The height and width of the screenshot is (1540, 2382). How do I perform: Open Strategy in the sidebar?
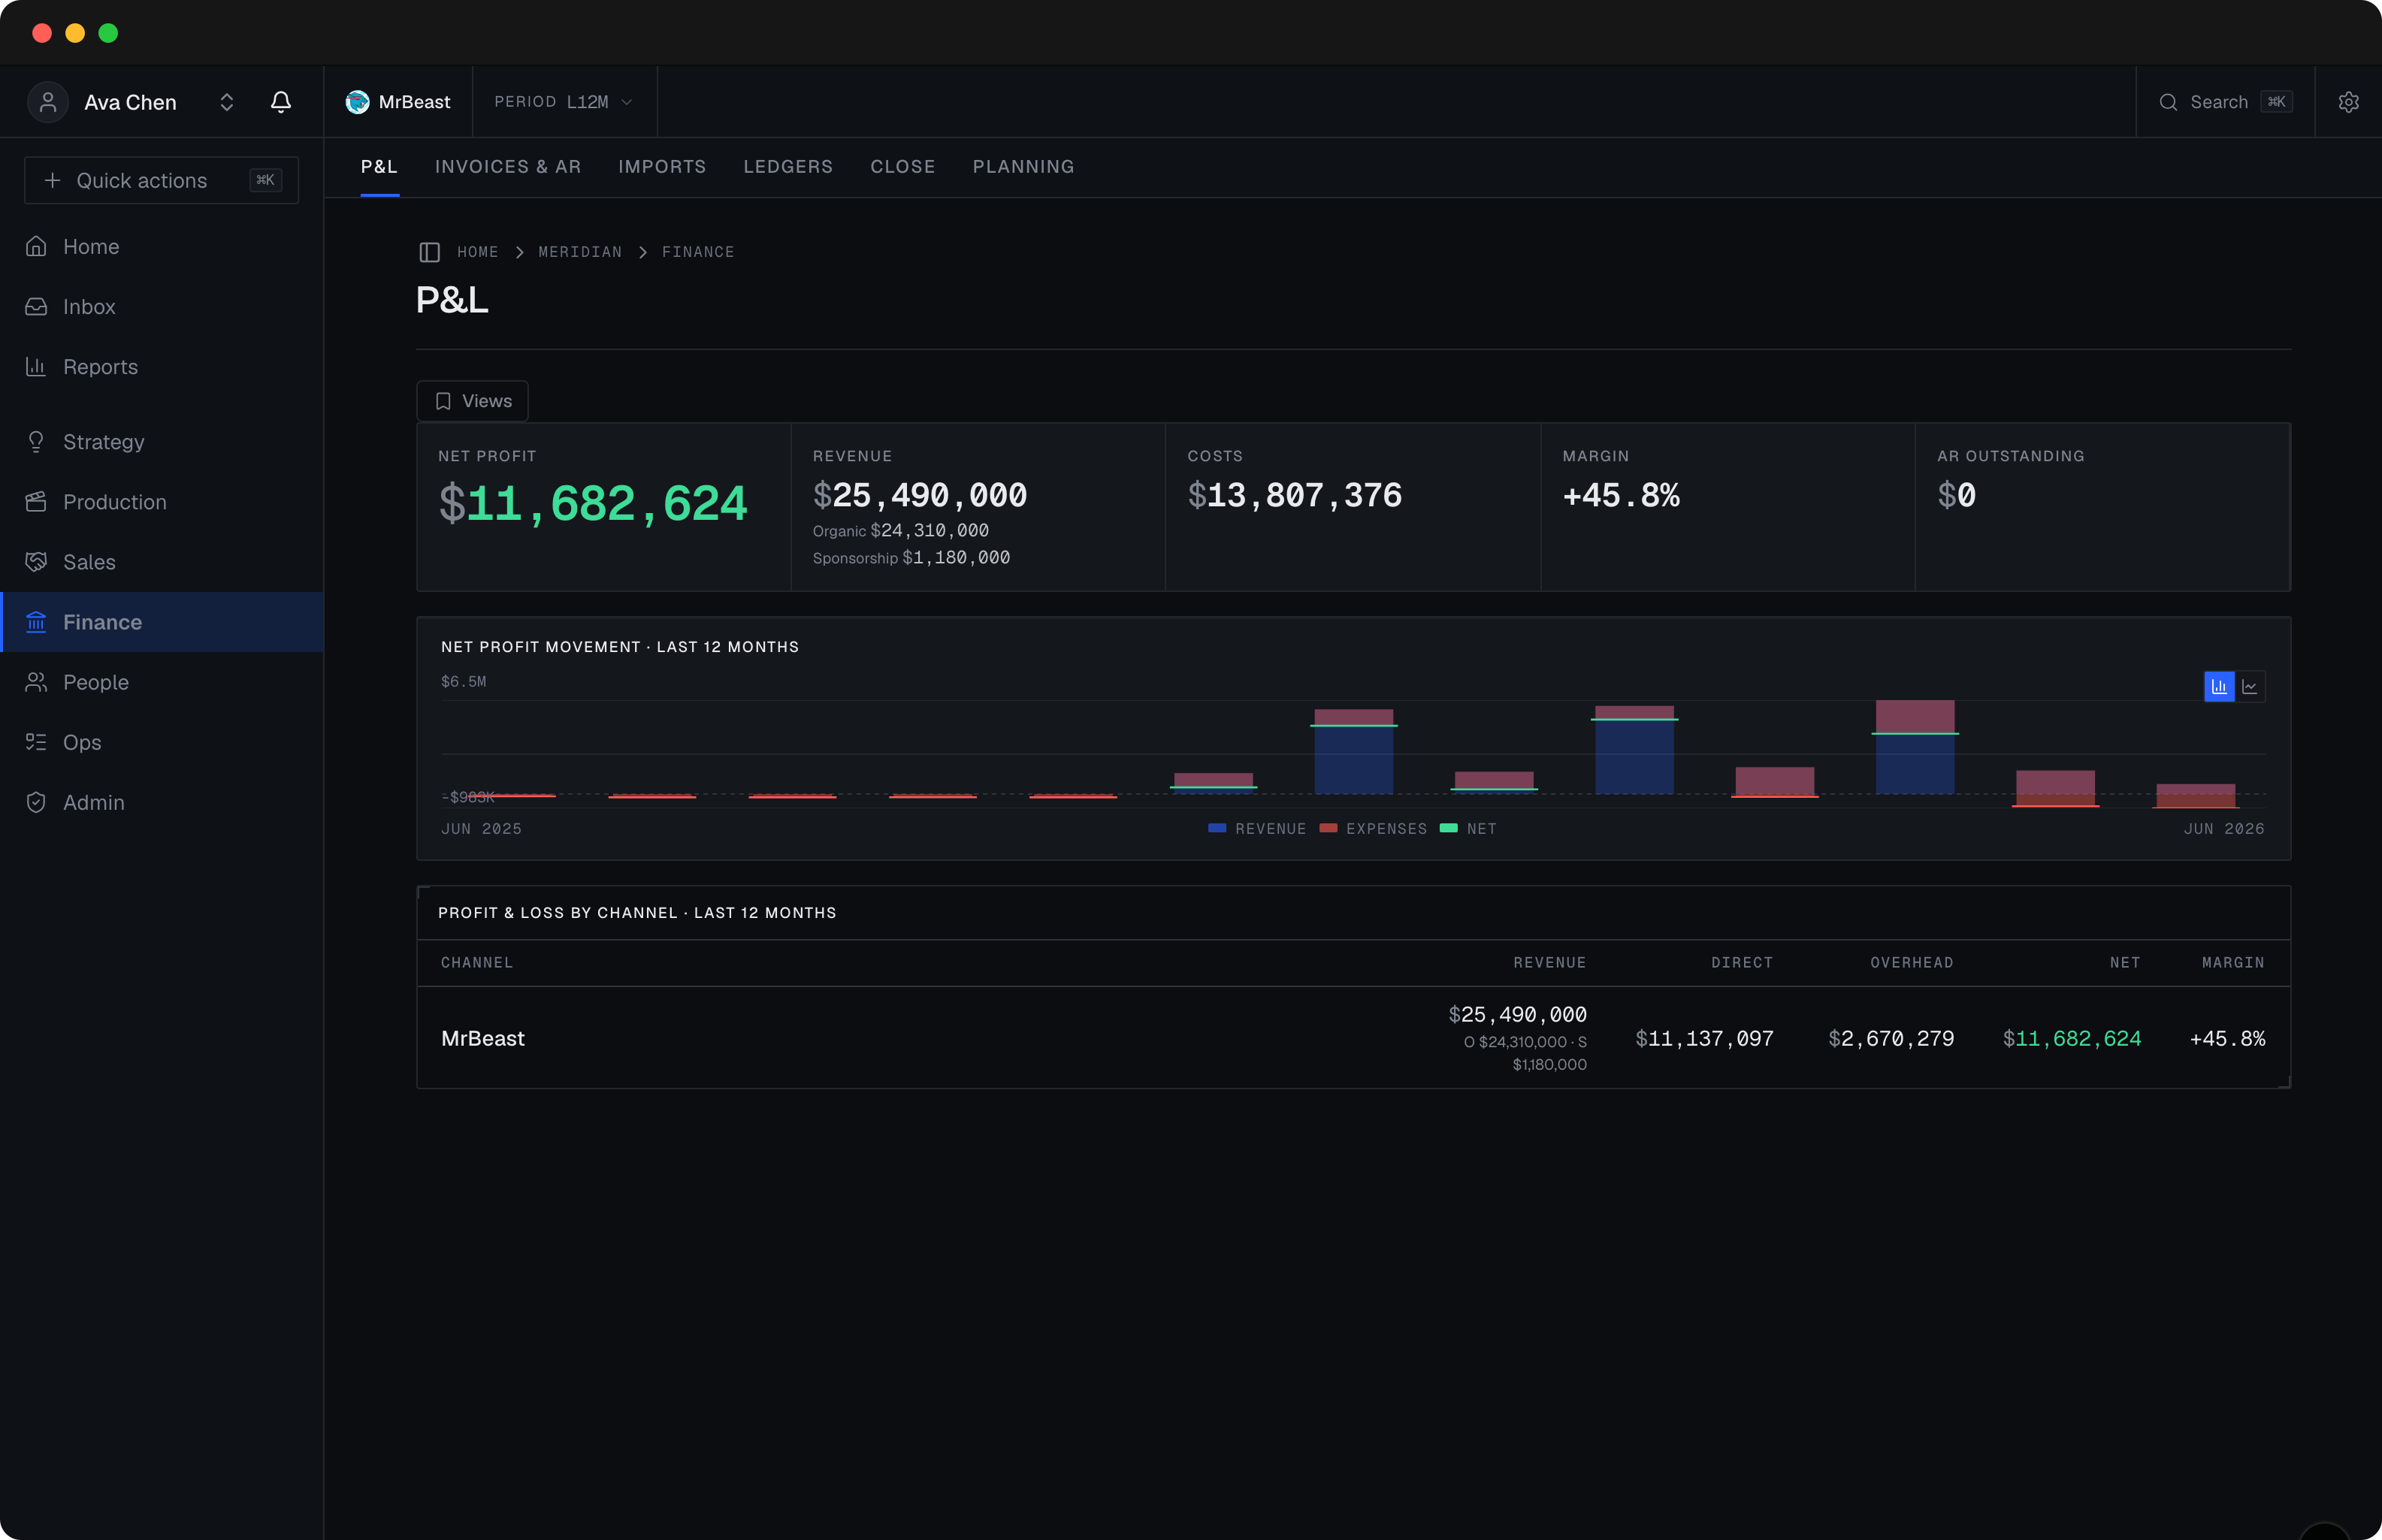click(x=162, y=441)
